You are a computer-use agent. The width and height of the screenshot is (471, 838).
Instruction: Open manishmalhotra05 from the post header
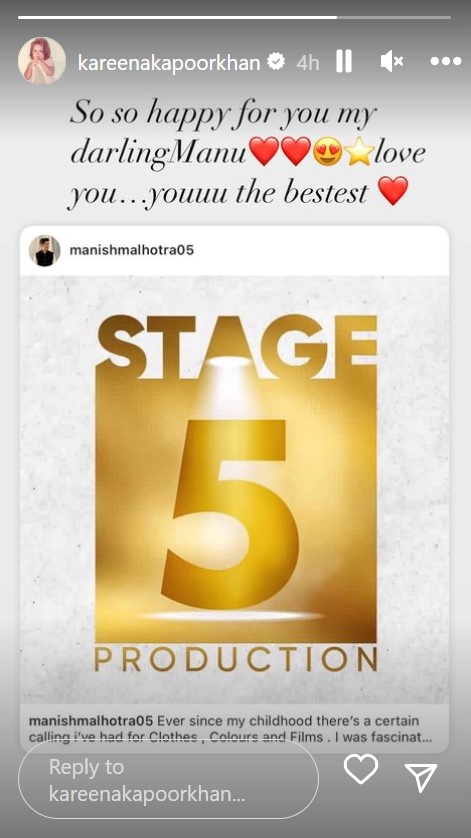[132, 250]
